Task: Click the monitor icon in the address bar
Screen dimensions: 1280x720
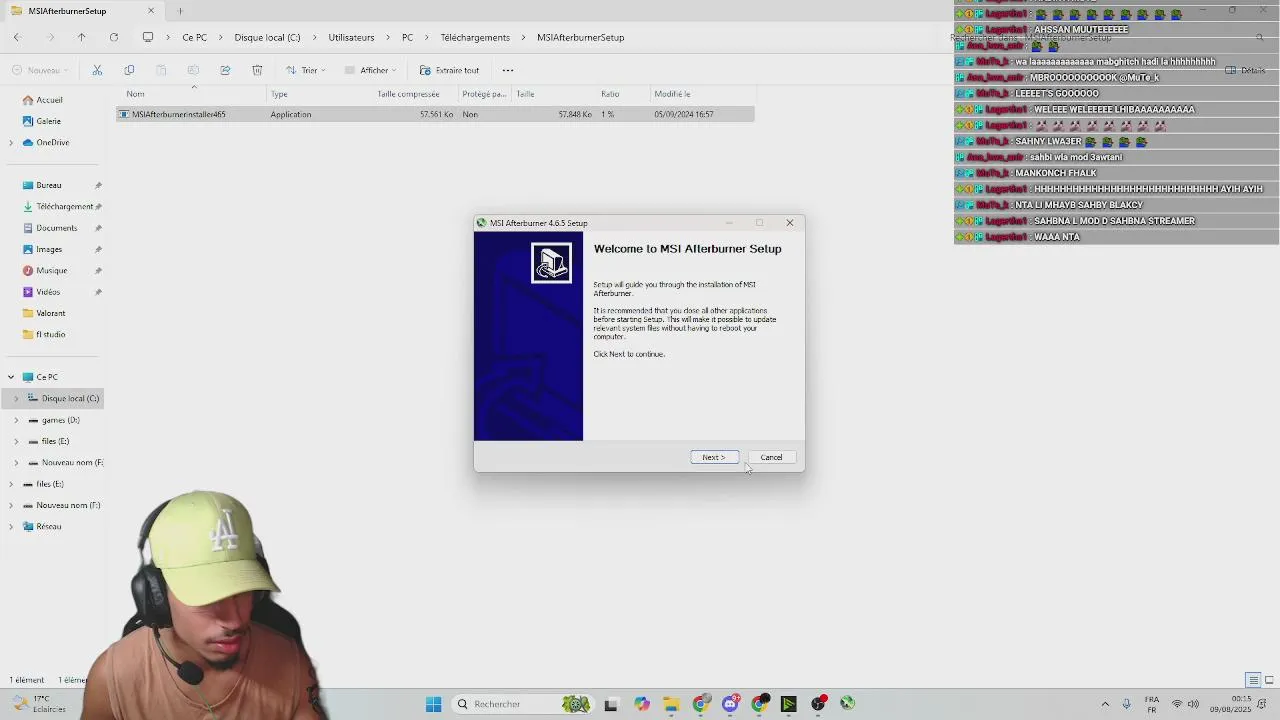Action: click(x=148, y=37)
